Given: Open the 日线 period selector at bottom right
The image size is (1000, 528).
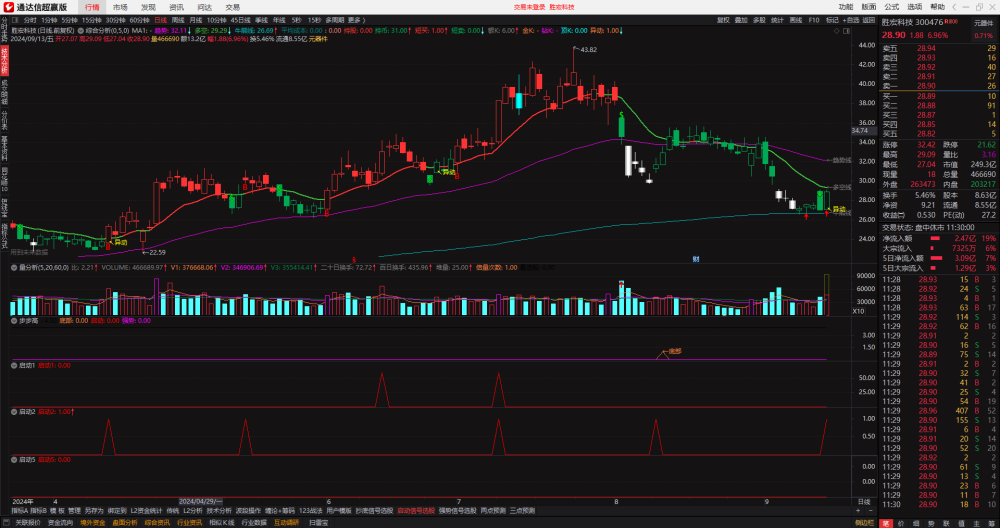Looking at the screenshot, I should [863, 502].
